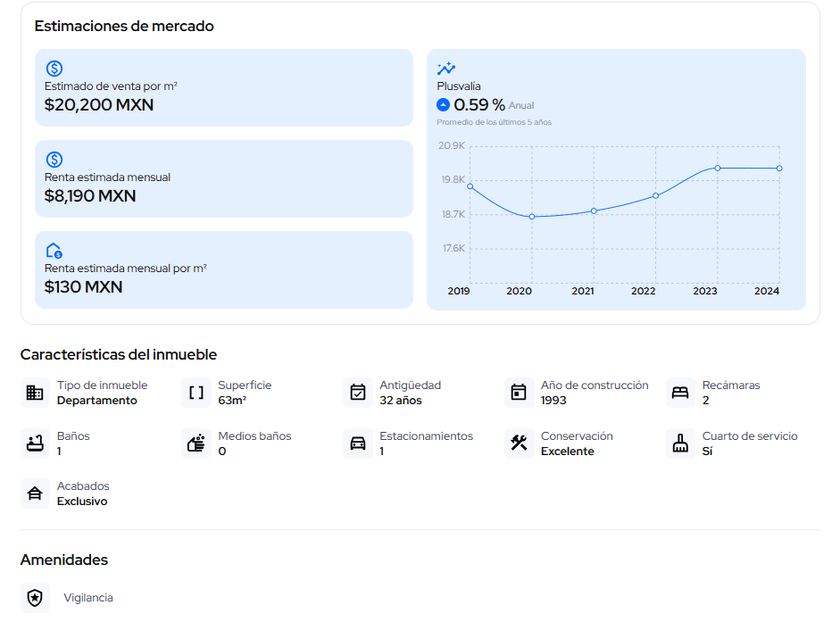This screenshot has height=630, width=840.
Task: Open the $20,200 MXN sale estimate card
Action: tap(224, 88)
